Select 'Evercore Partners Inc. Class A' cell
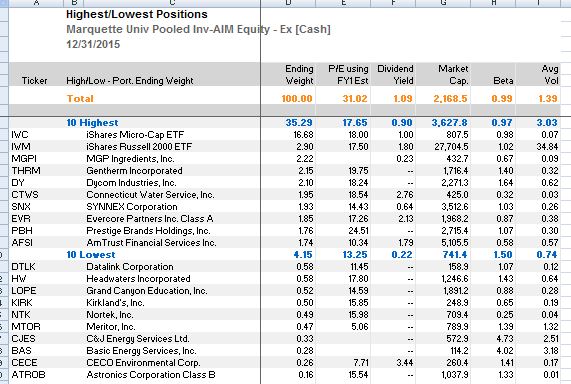The width and height of the screenshot is (571, 384). pyautogui.click(x=150, y=219)
